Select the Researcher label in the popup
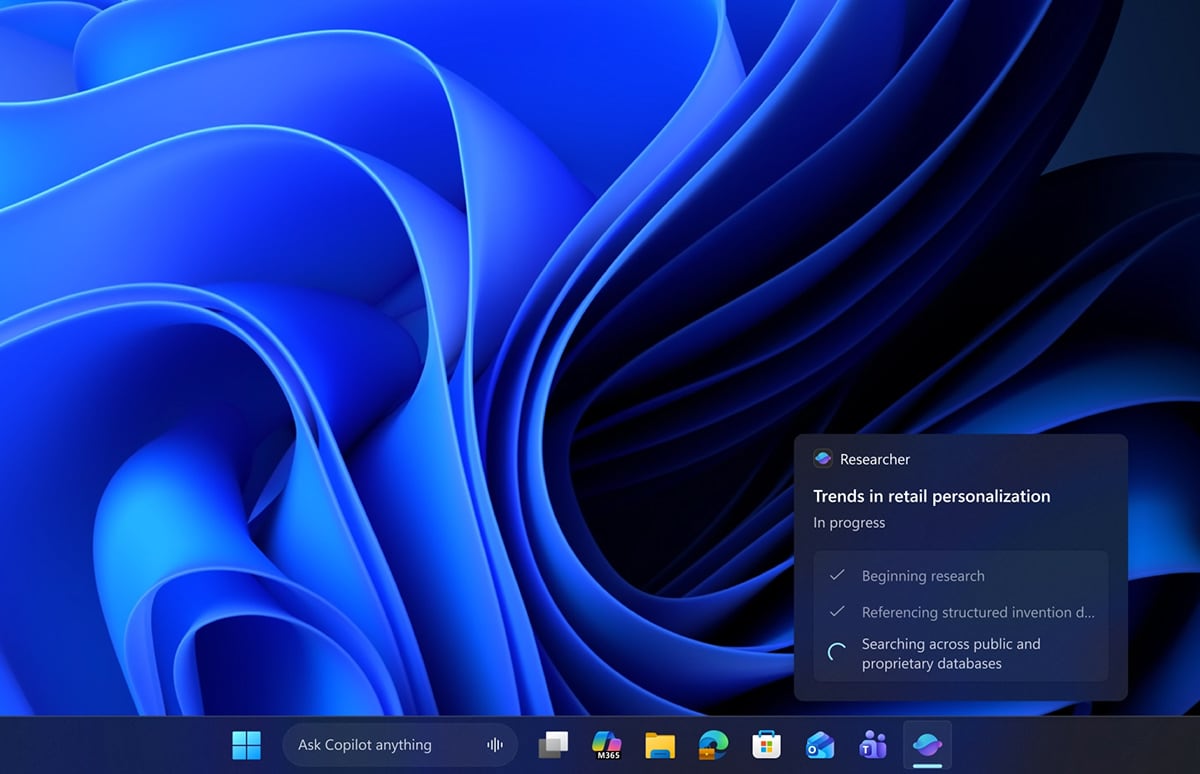The width and height of the screenshot is (1200, 774). coord(875,459)
